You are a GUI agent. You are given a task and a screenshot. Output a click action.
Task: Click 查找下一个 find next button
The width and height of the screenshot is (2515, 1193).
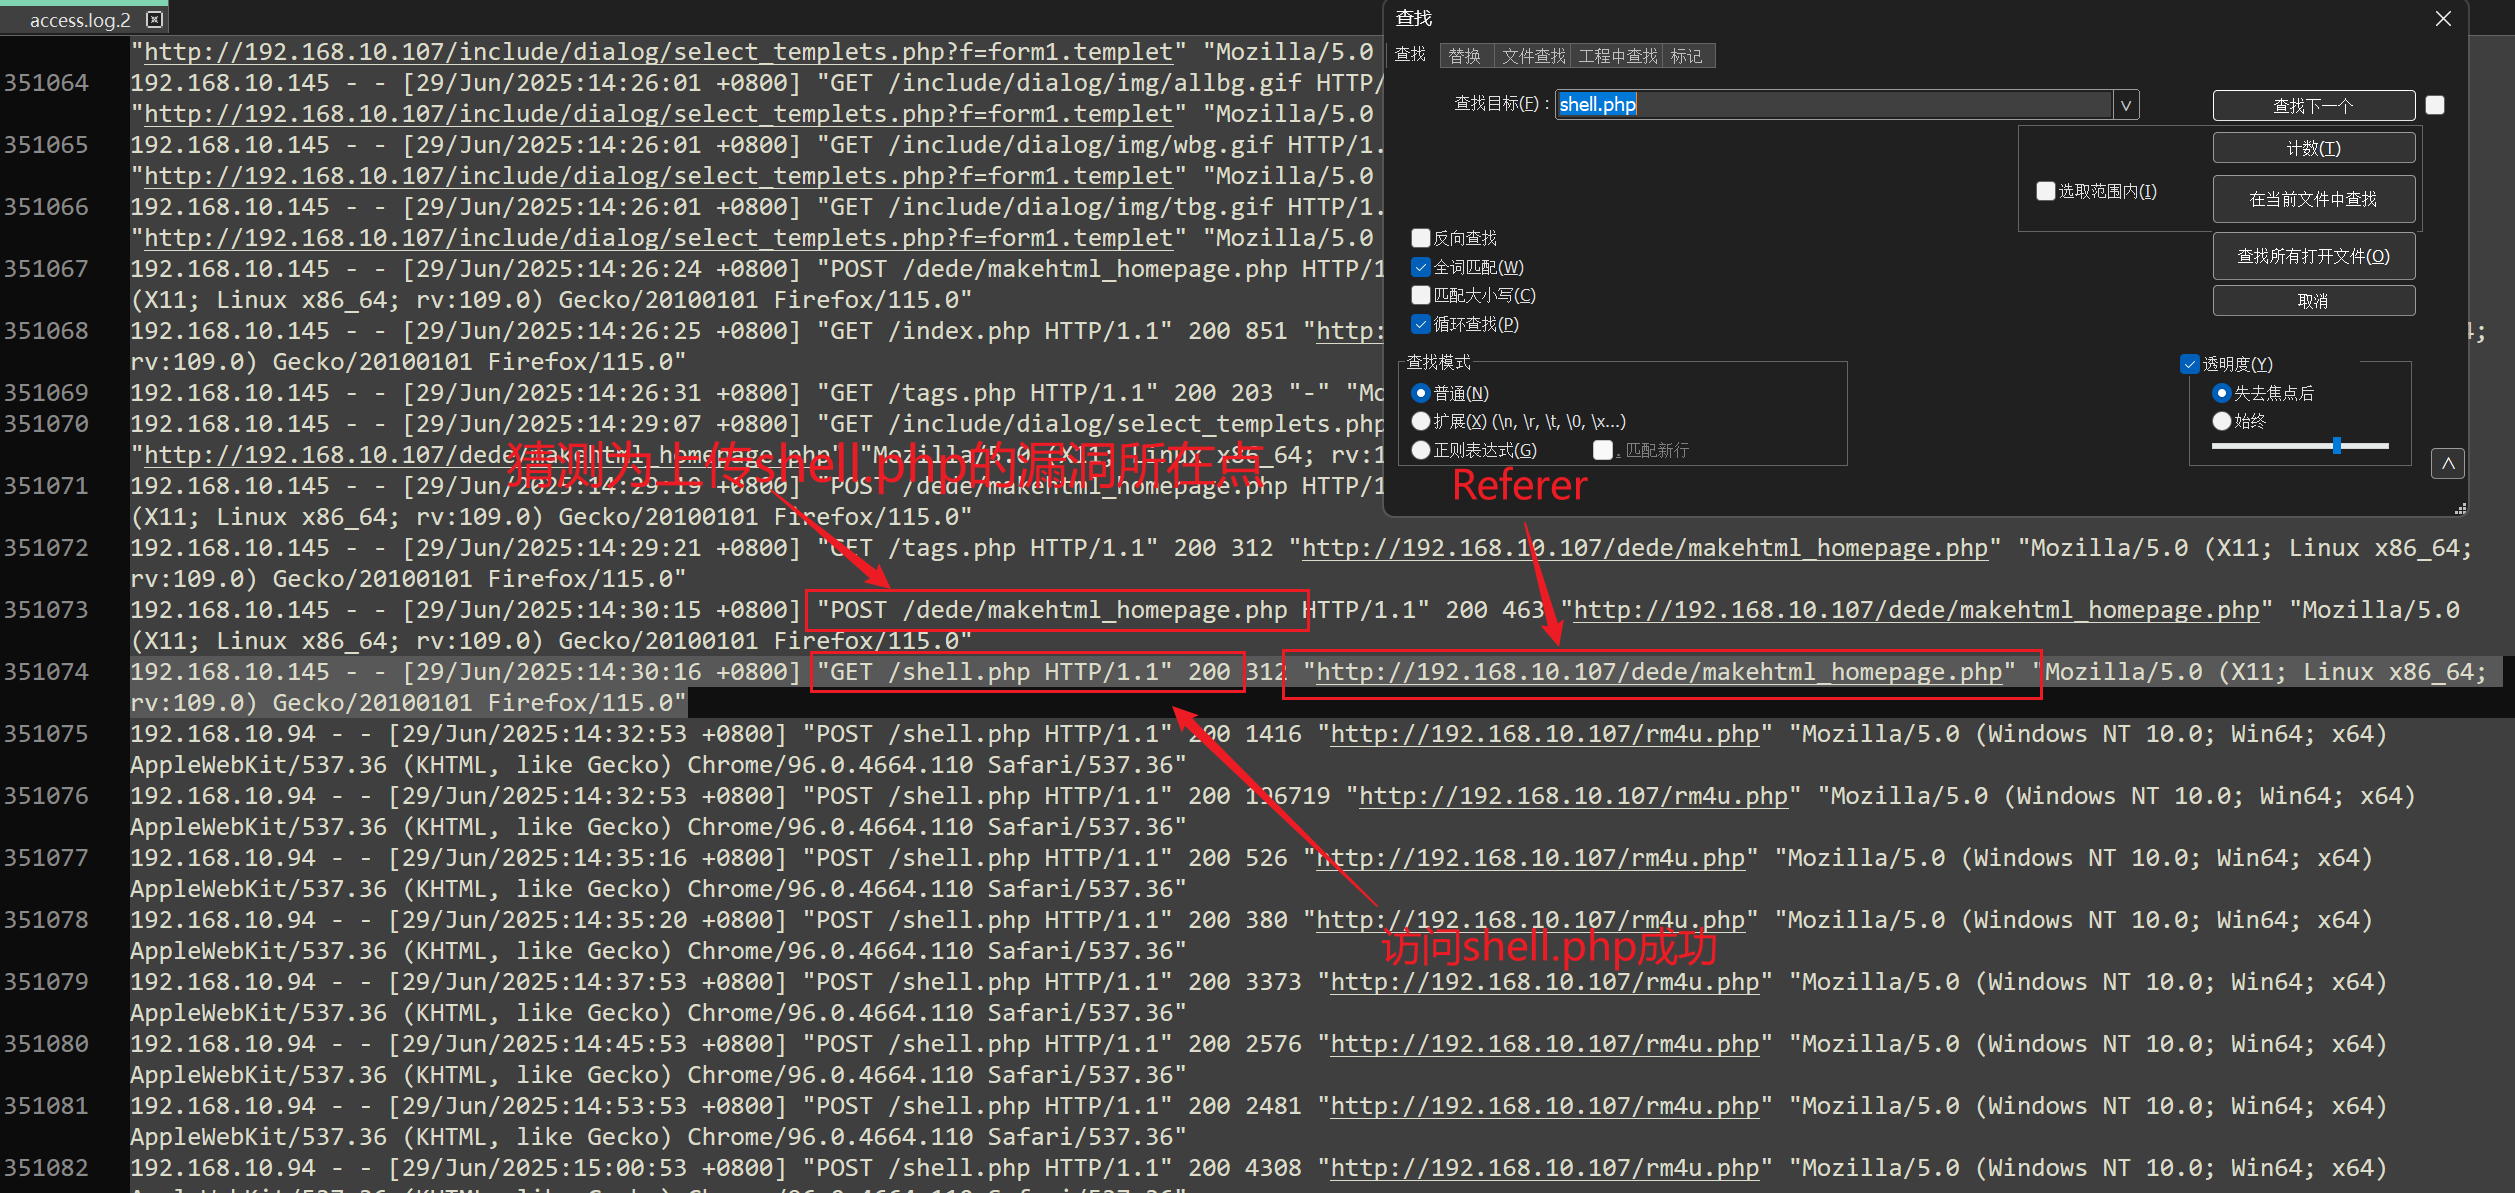point(2313,105)
